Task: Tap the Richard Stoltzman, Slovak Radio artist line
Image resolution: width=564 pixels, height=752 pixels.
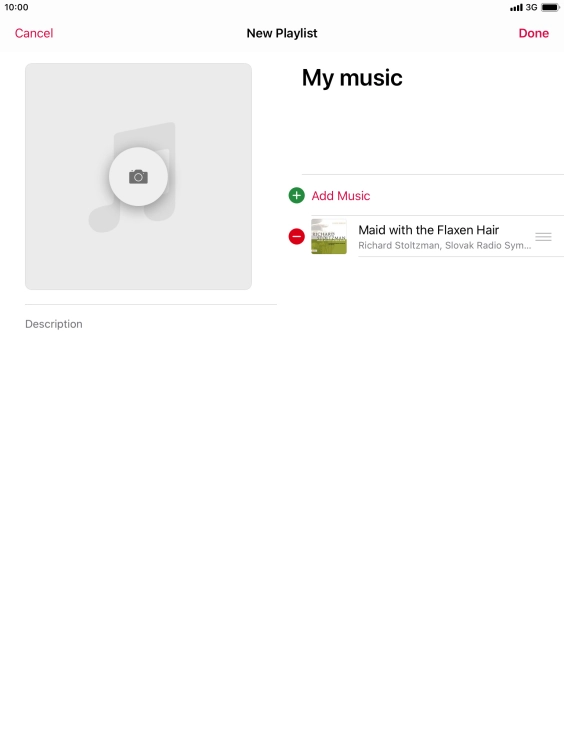Action: coord(445,246)
